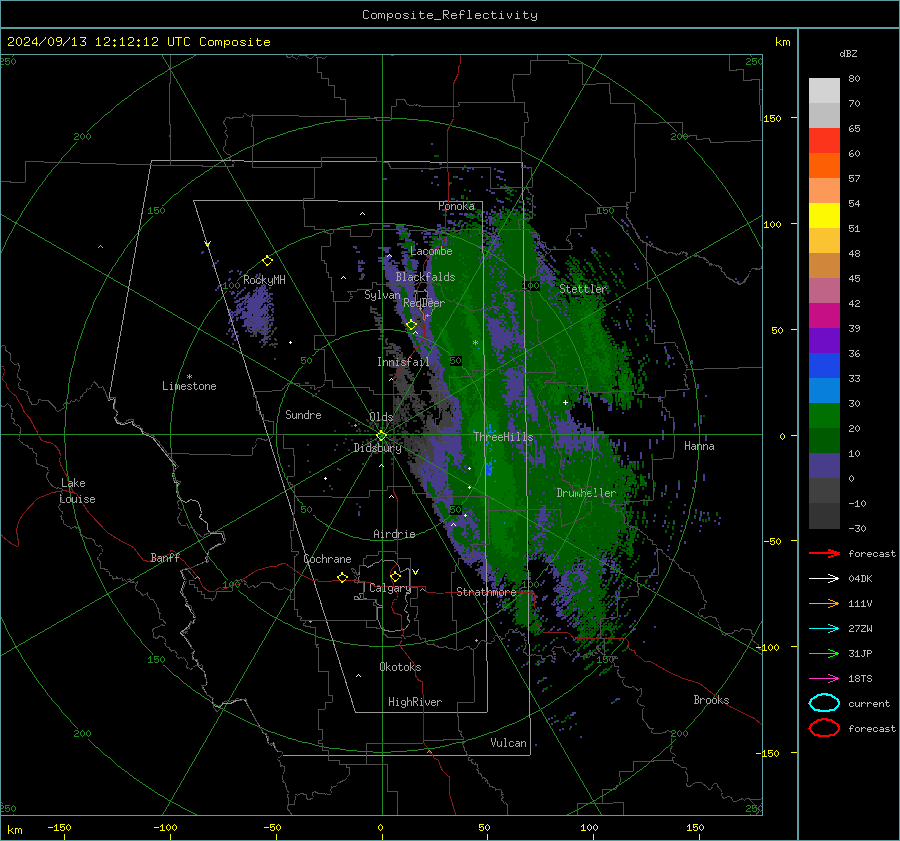
Task: Click the 2024/09/13 12:12:12 UTC timestamp
Action: (x=98, y=42)
